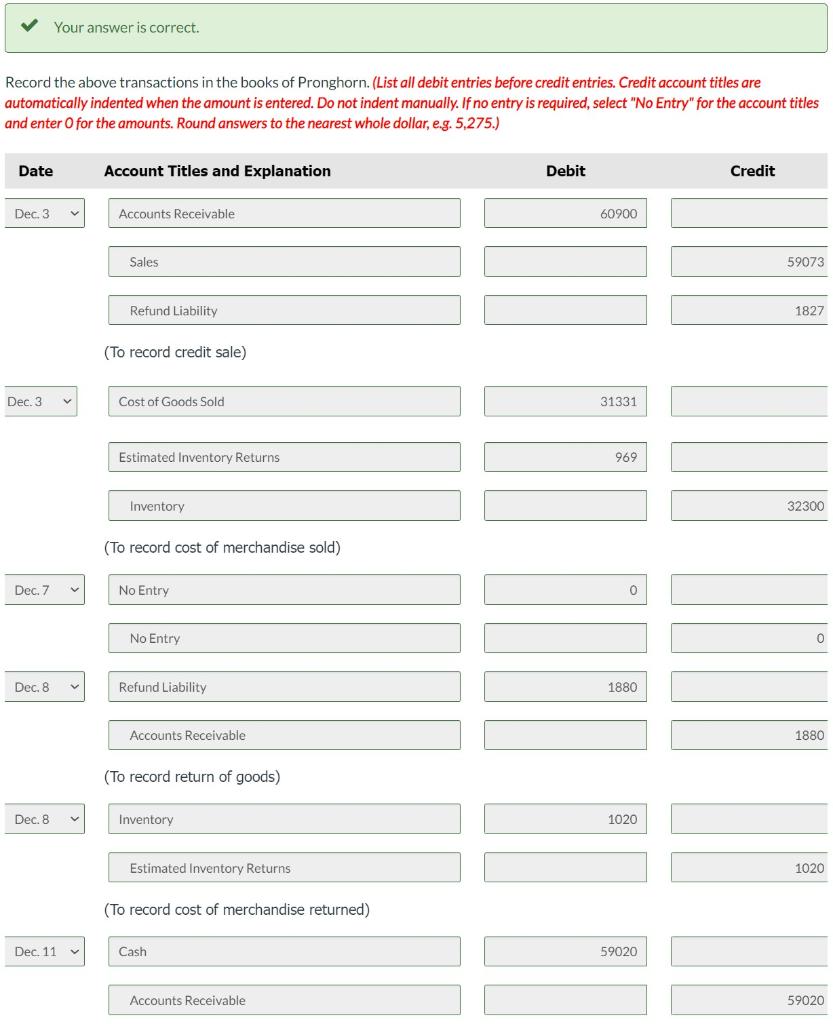Screen dimensions: 833x1024
Task: Click the 1880 Refund Liability debit field
Action: click(564, 686)
